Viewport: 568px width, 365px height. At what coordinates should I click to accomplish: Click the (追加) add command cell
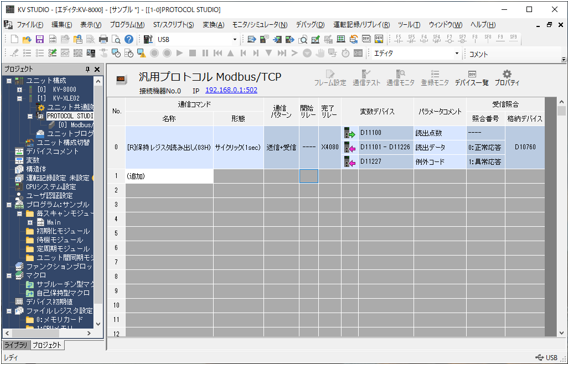point(170,176)
